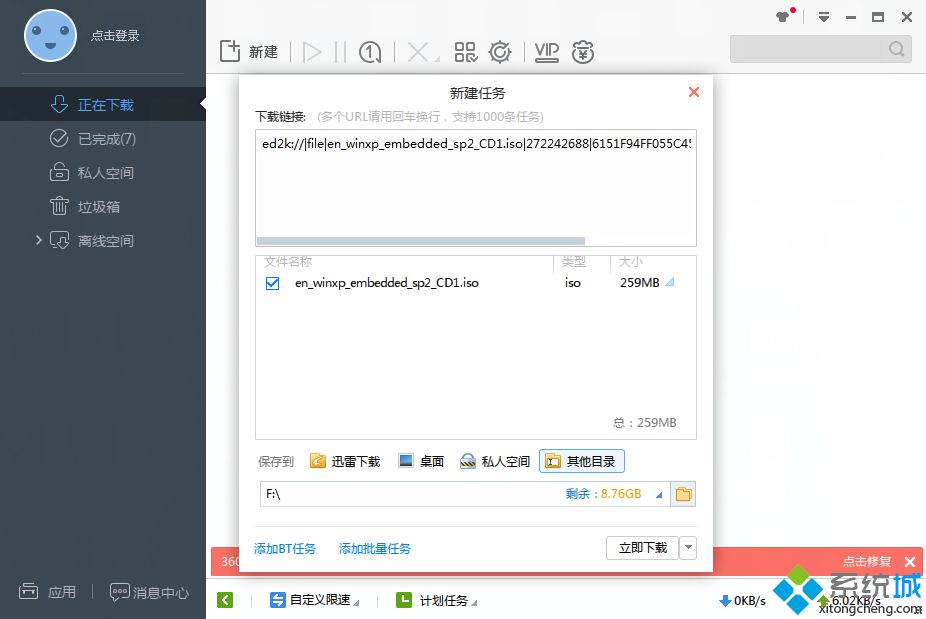Click the scheduled task clock icon
The height and width of the screenshot is (619, 926).
pos(370,52)
